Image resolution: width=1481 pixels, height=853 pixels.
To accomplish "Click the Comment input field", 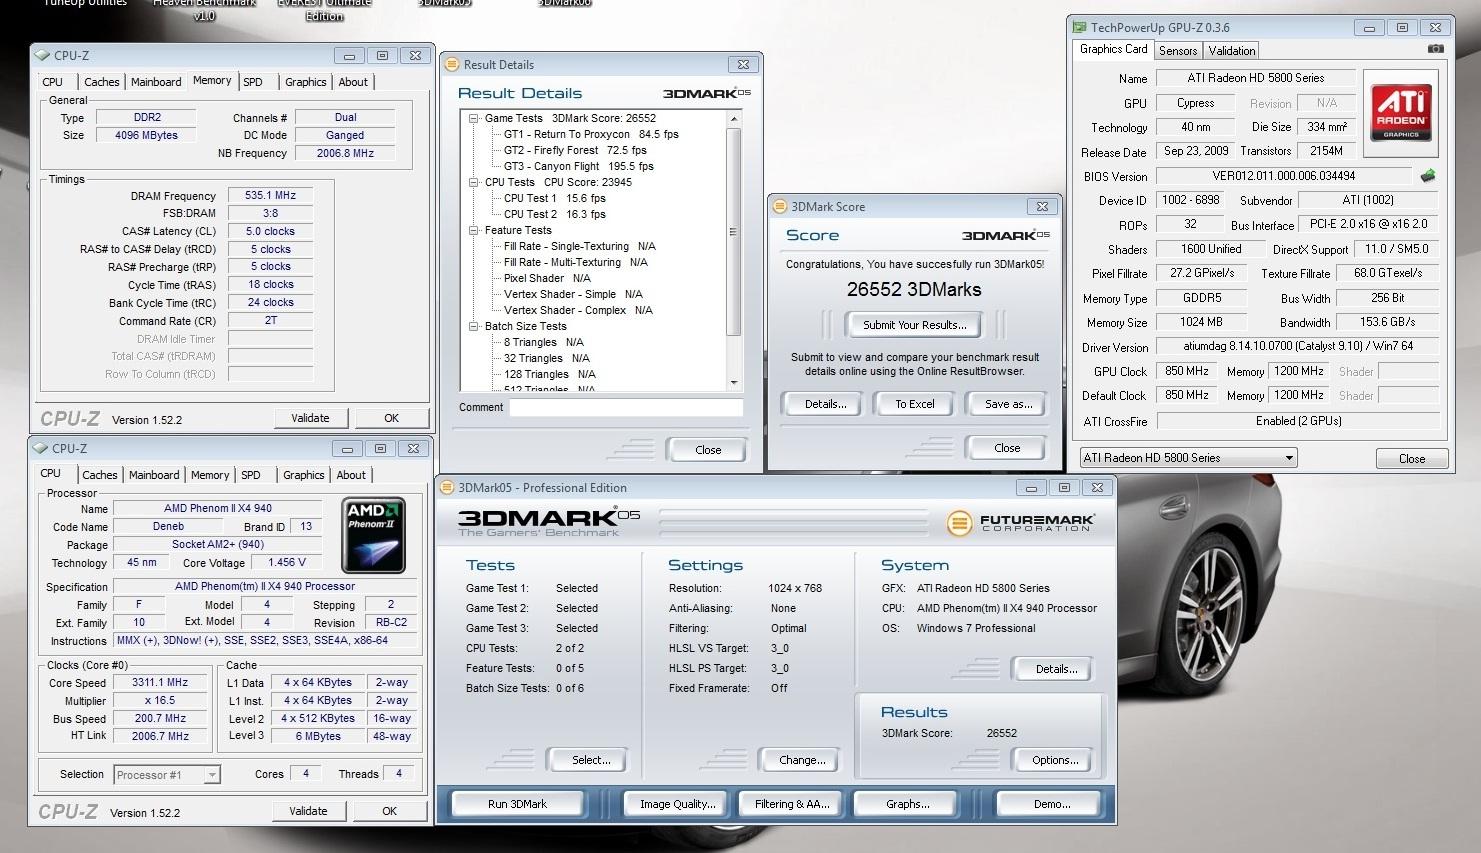I will coord(626,407).
